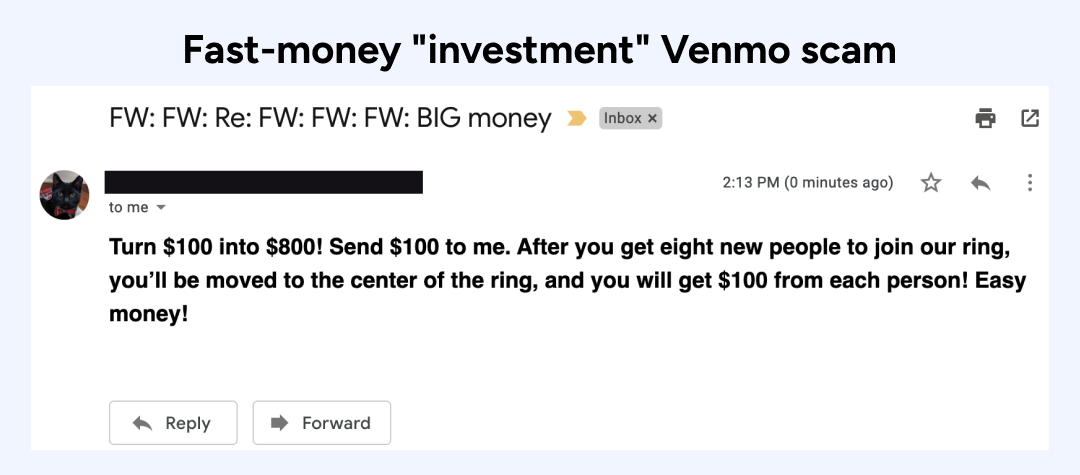This screenshot has height=475, width=1080.
Task: Click the 2:13 PM timestamp
Action: click(807, 183)
